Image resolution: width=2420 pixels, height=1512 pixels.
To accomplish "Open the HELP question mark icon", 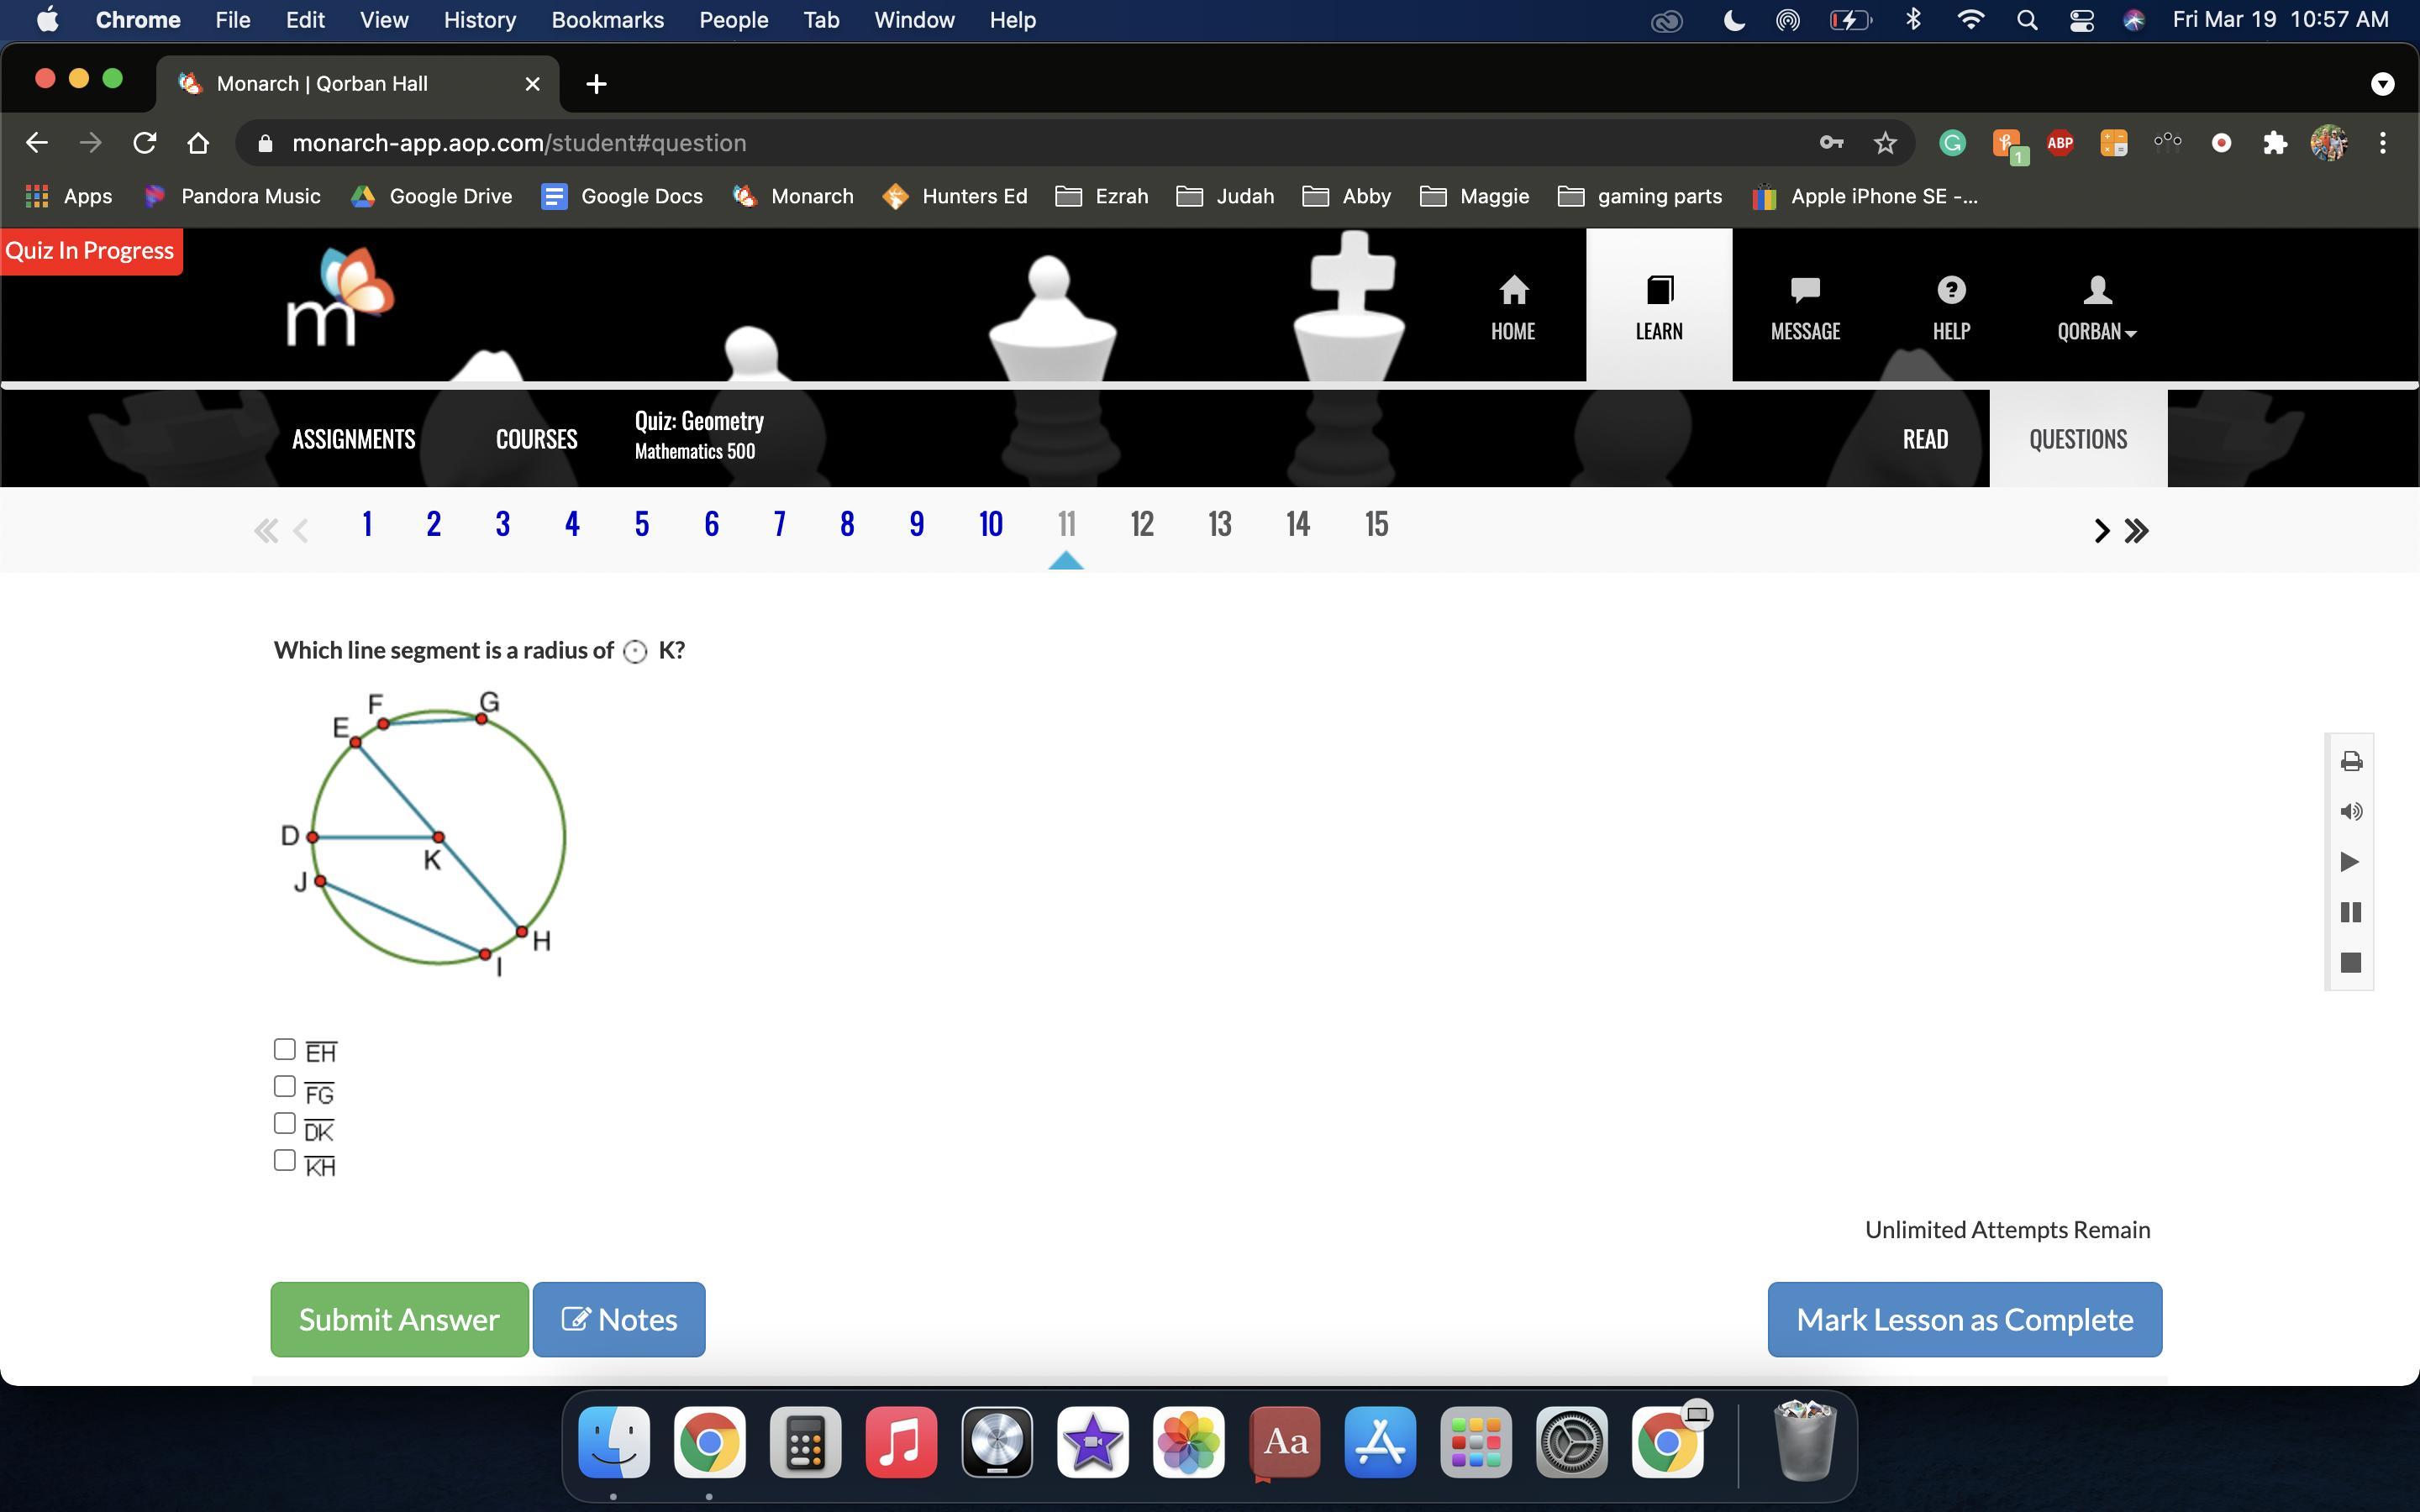I will (1950, 307).
